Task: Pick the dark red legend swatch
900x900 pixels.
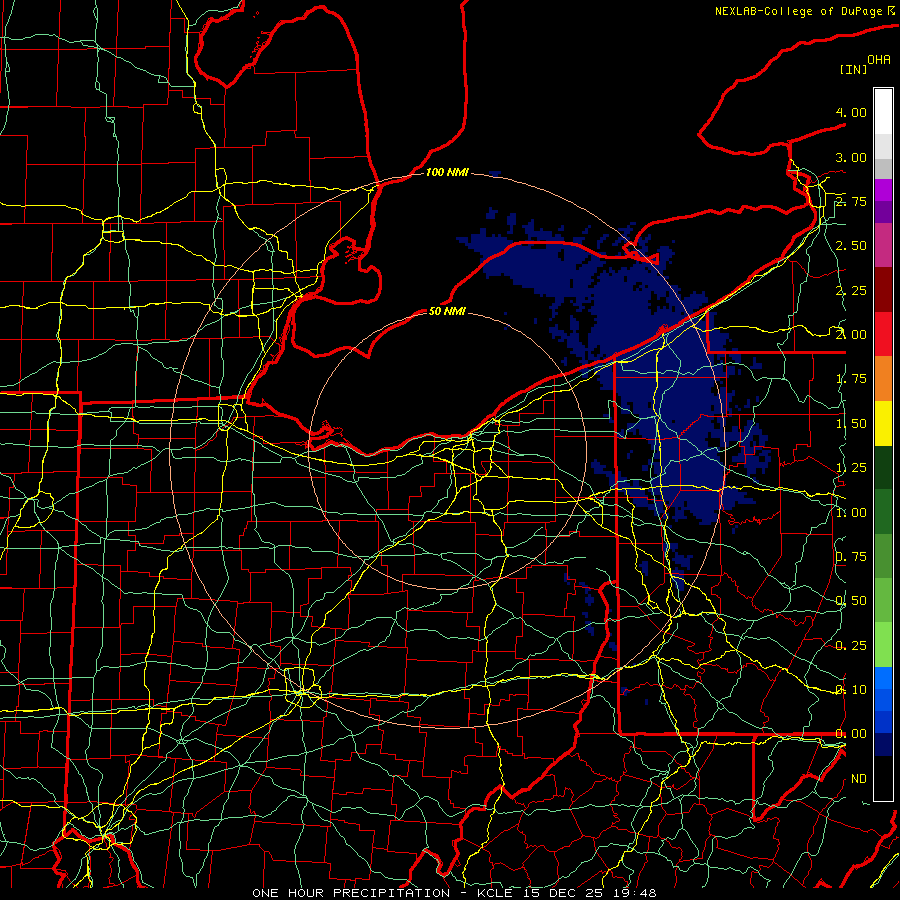Action: pyautogui.click(x=883, y=290)
